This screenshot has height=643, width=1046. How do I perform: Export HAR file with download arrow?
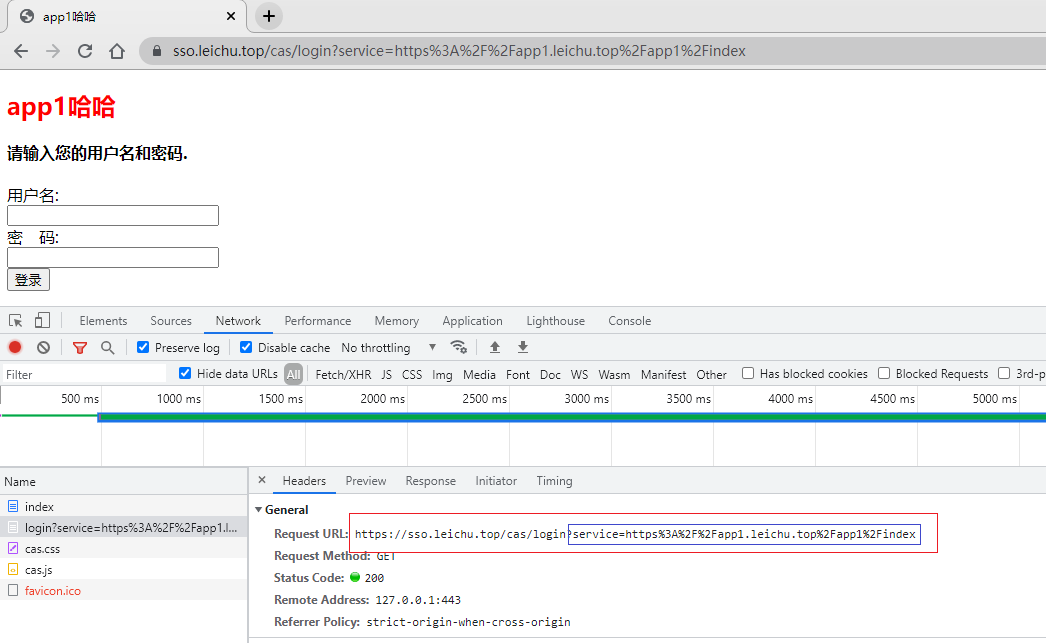click(522, 347)
